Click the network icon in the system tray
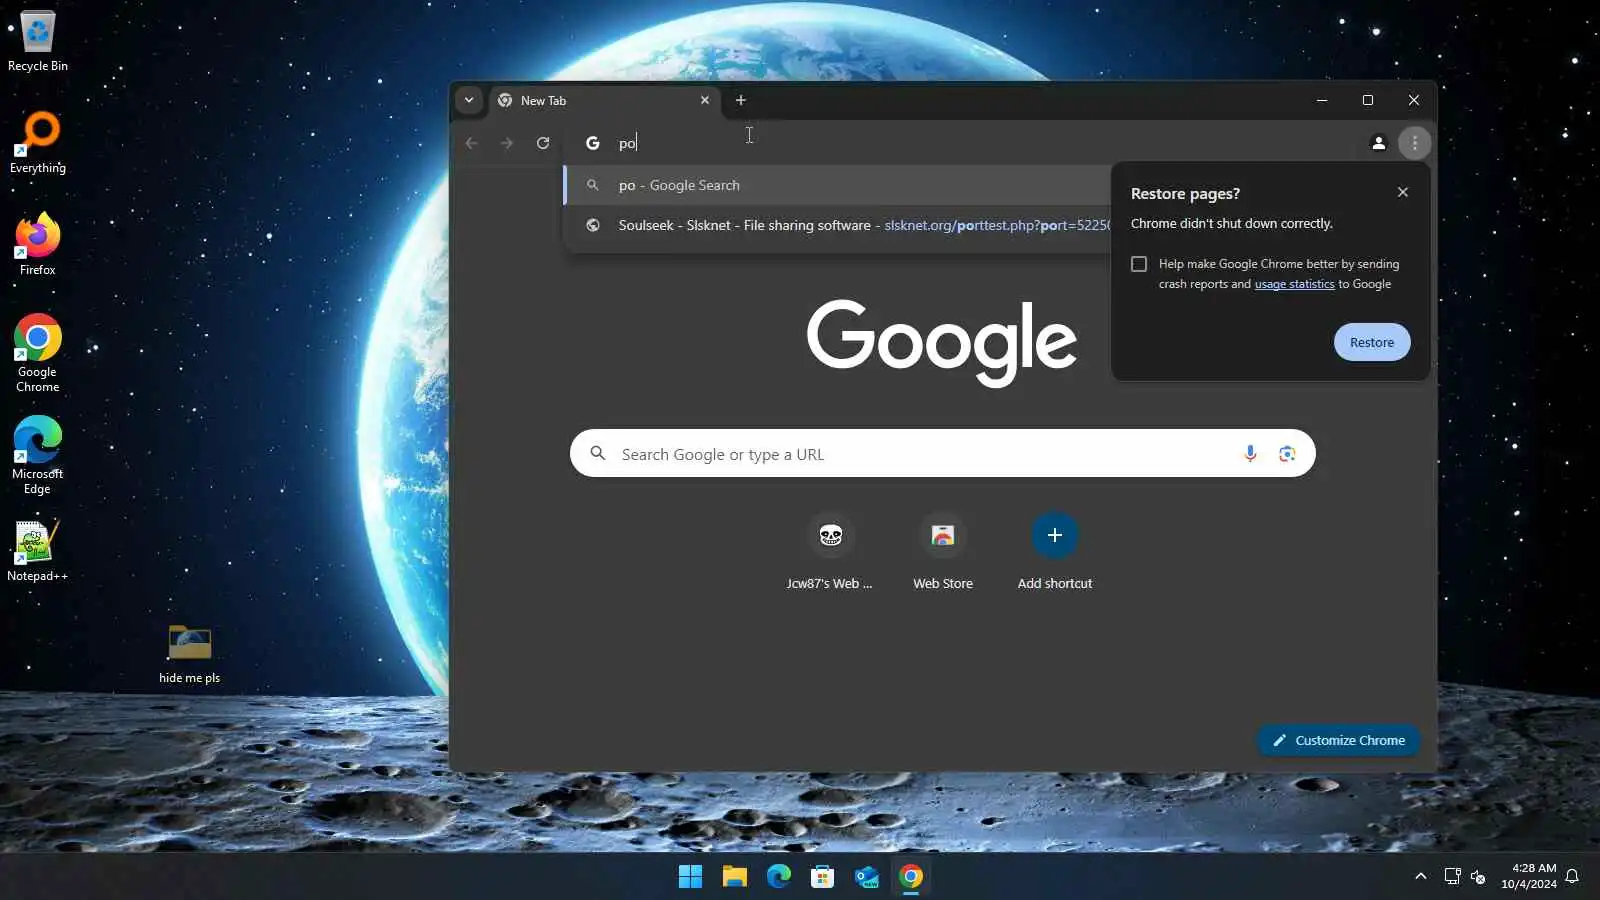Viewport: 1600px width, 900px height. [1452, 877]
